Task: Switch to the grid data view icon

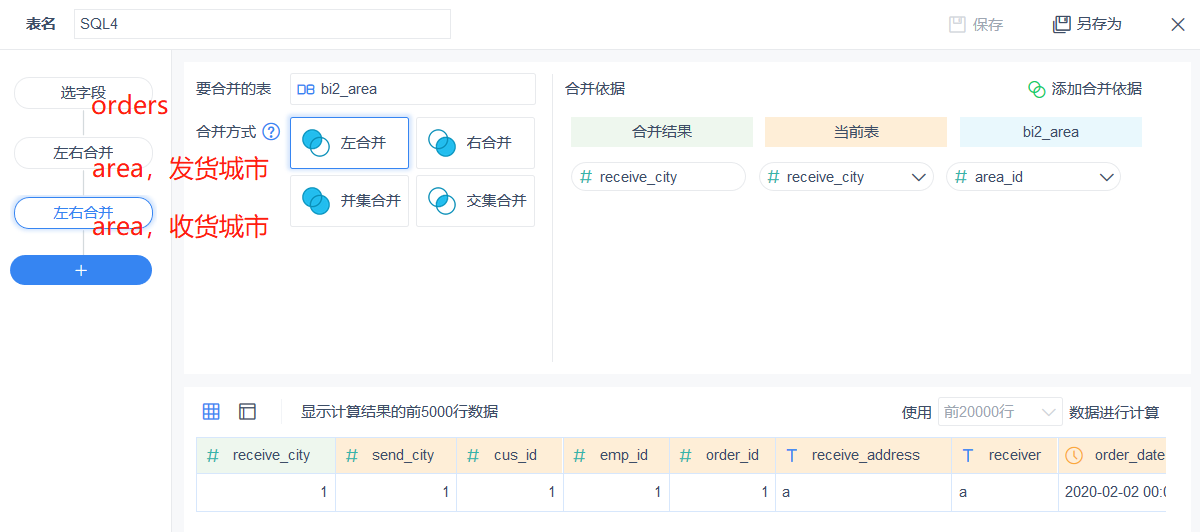Action: (211, 411)
